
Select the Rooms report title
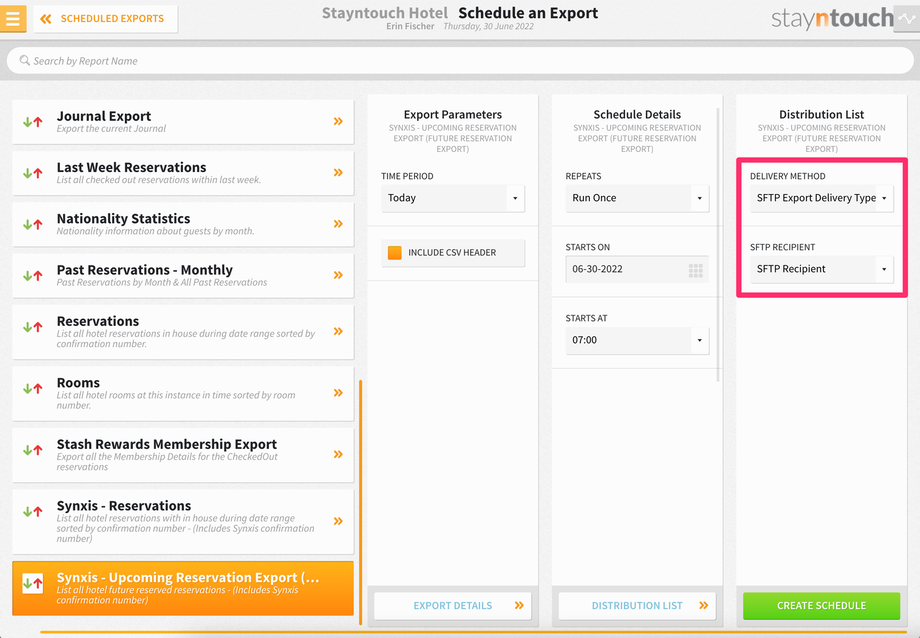78,383
